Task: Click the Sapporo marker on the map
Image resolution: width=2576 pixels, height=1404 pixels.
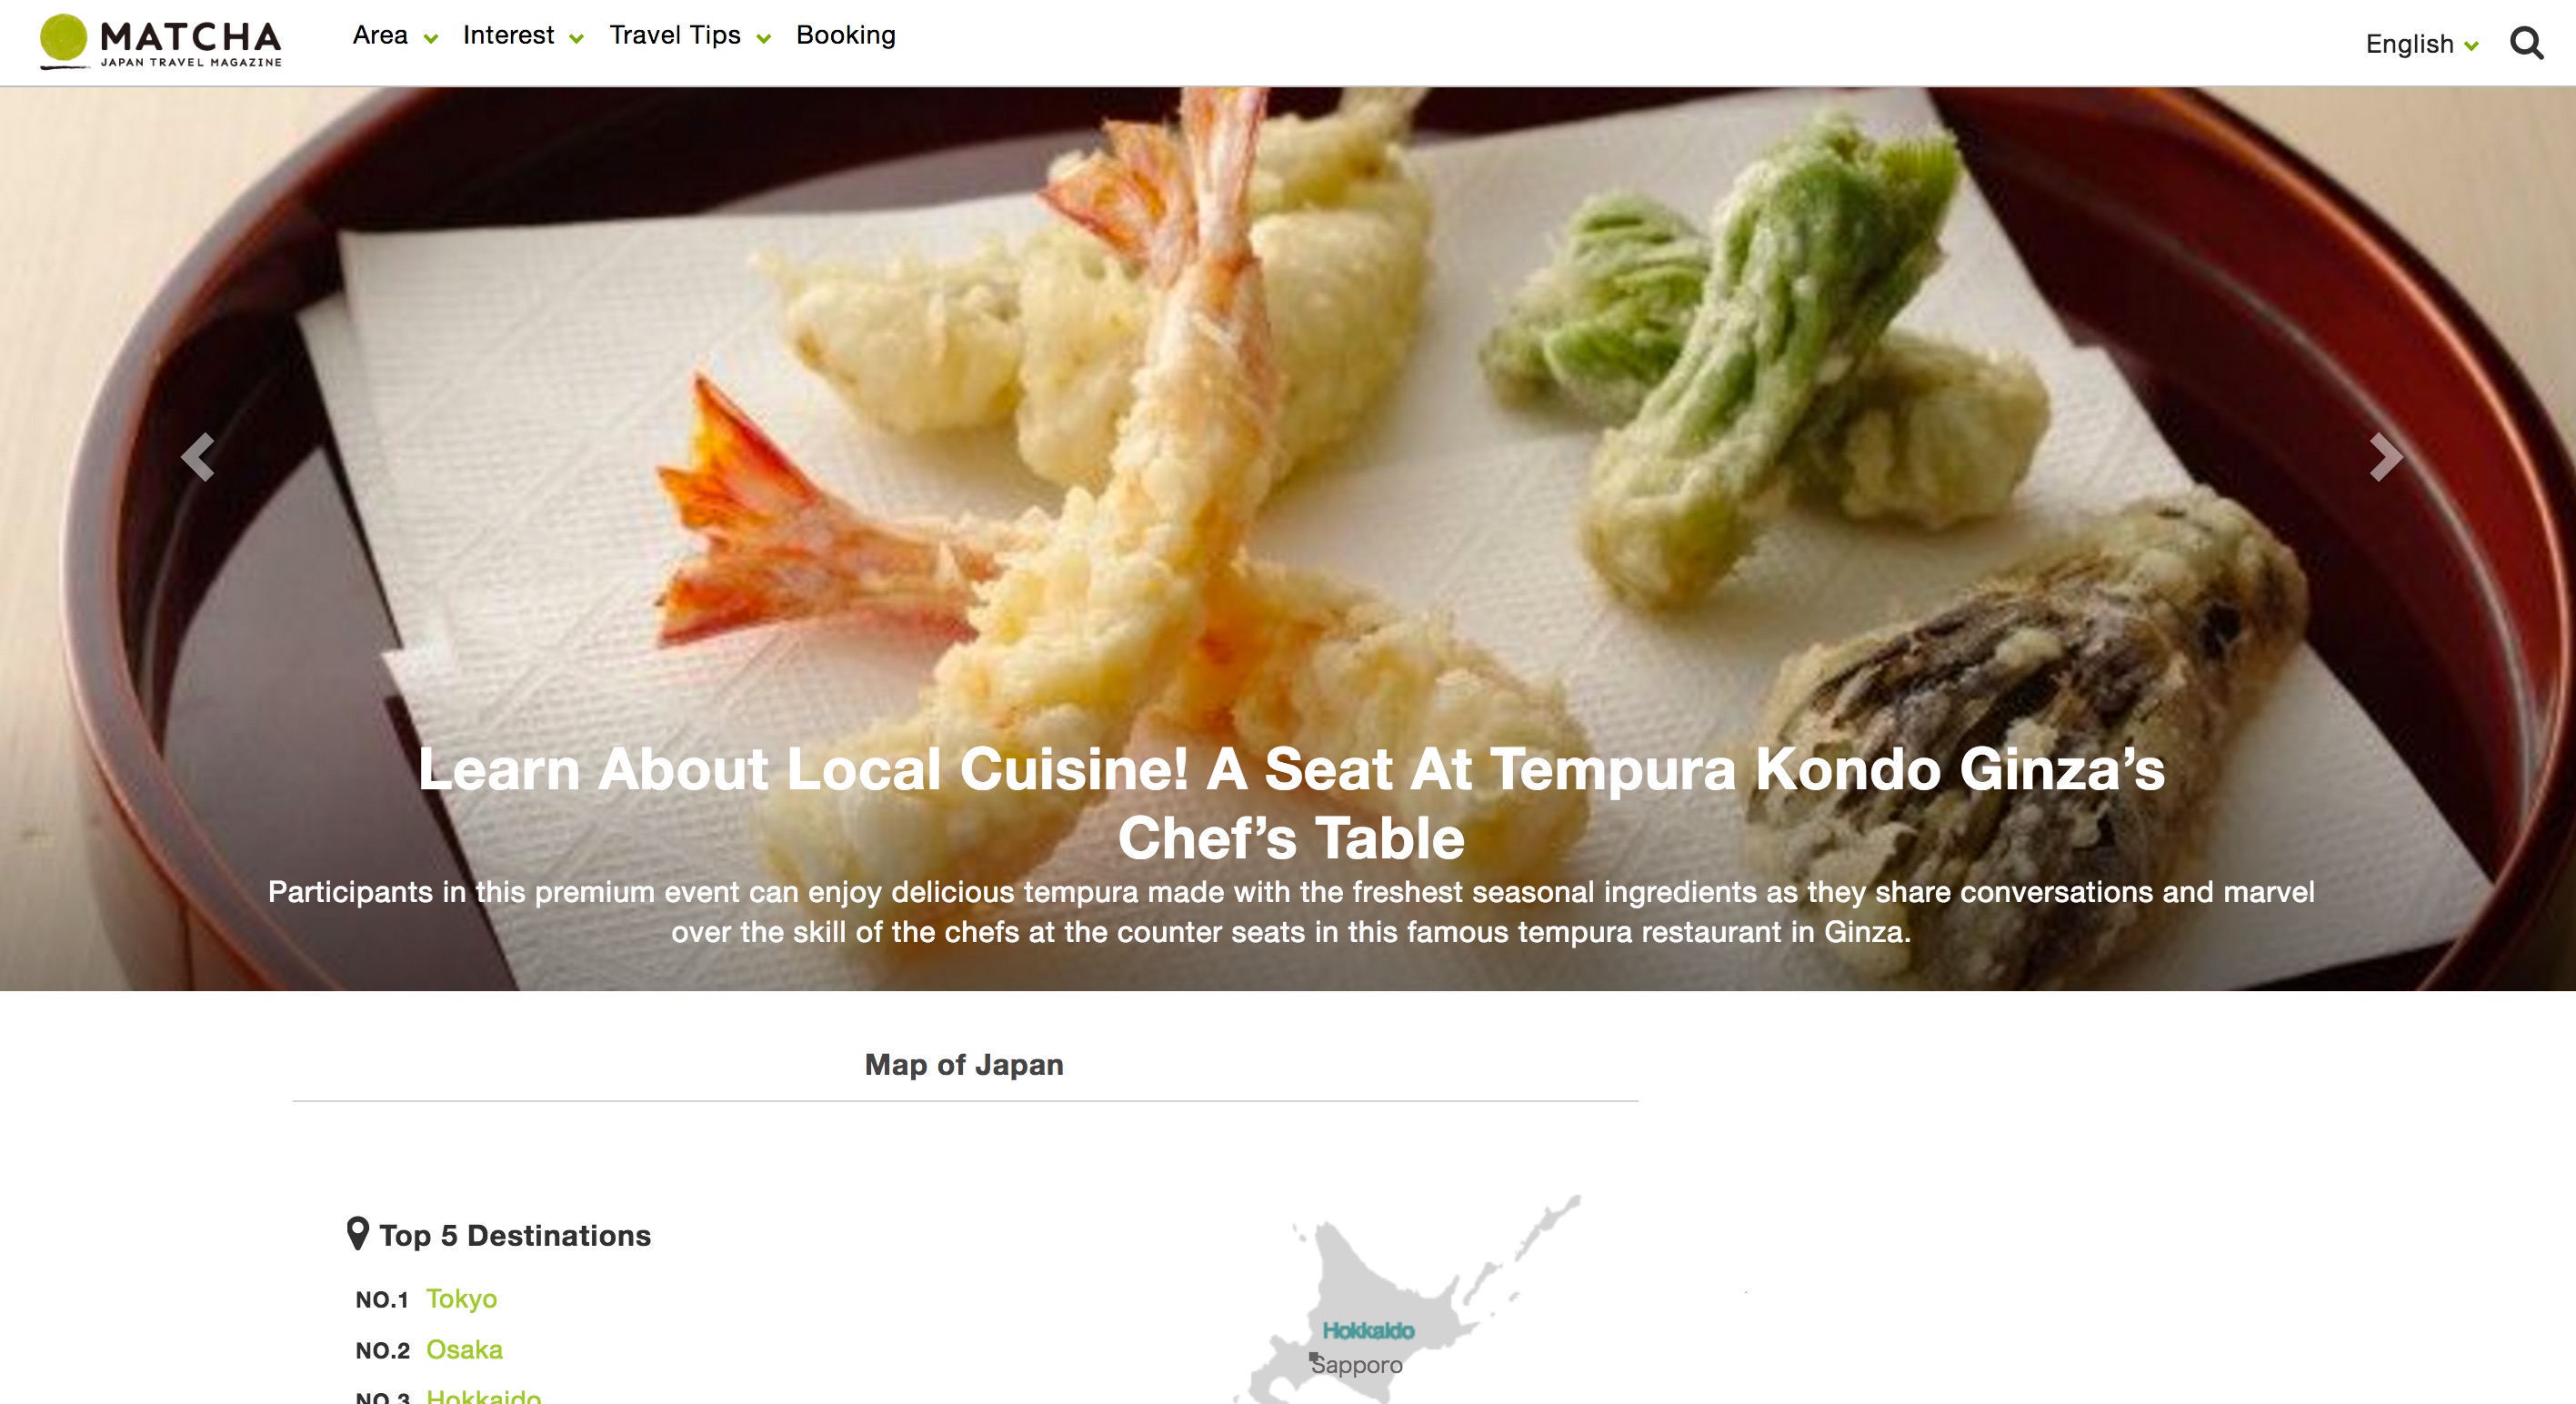Action: 1314,1357
